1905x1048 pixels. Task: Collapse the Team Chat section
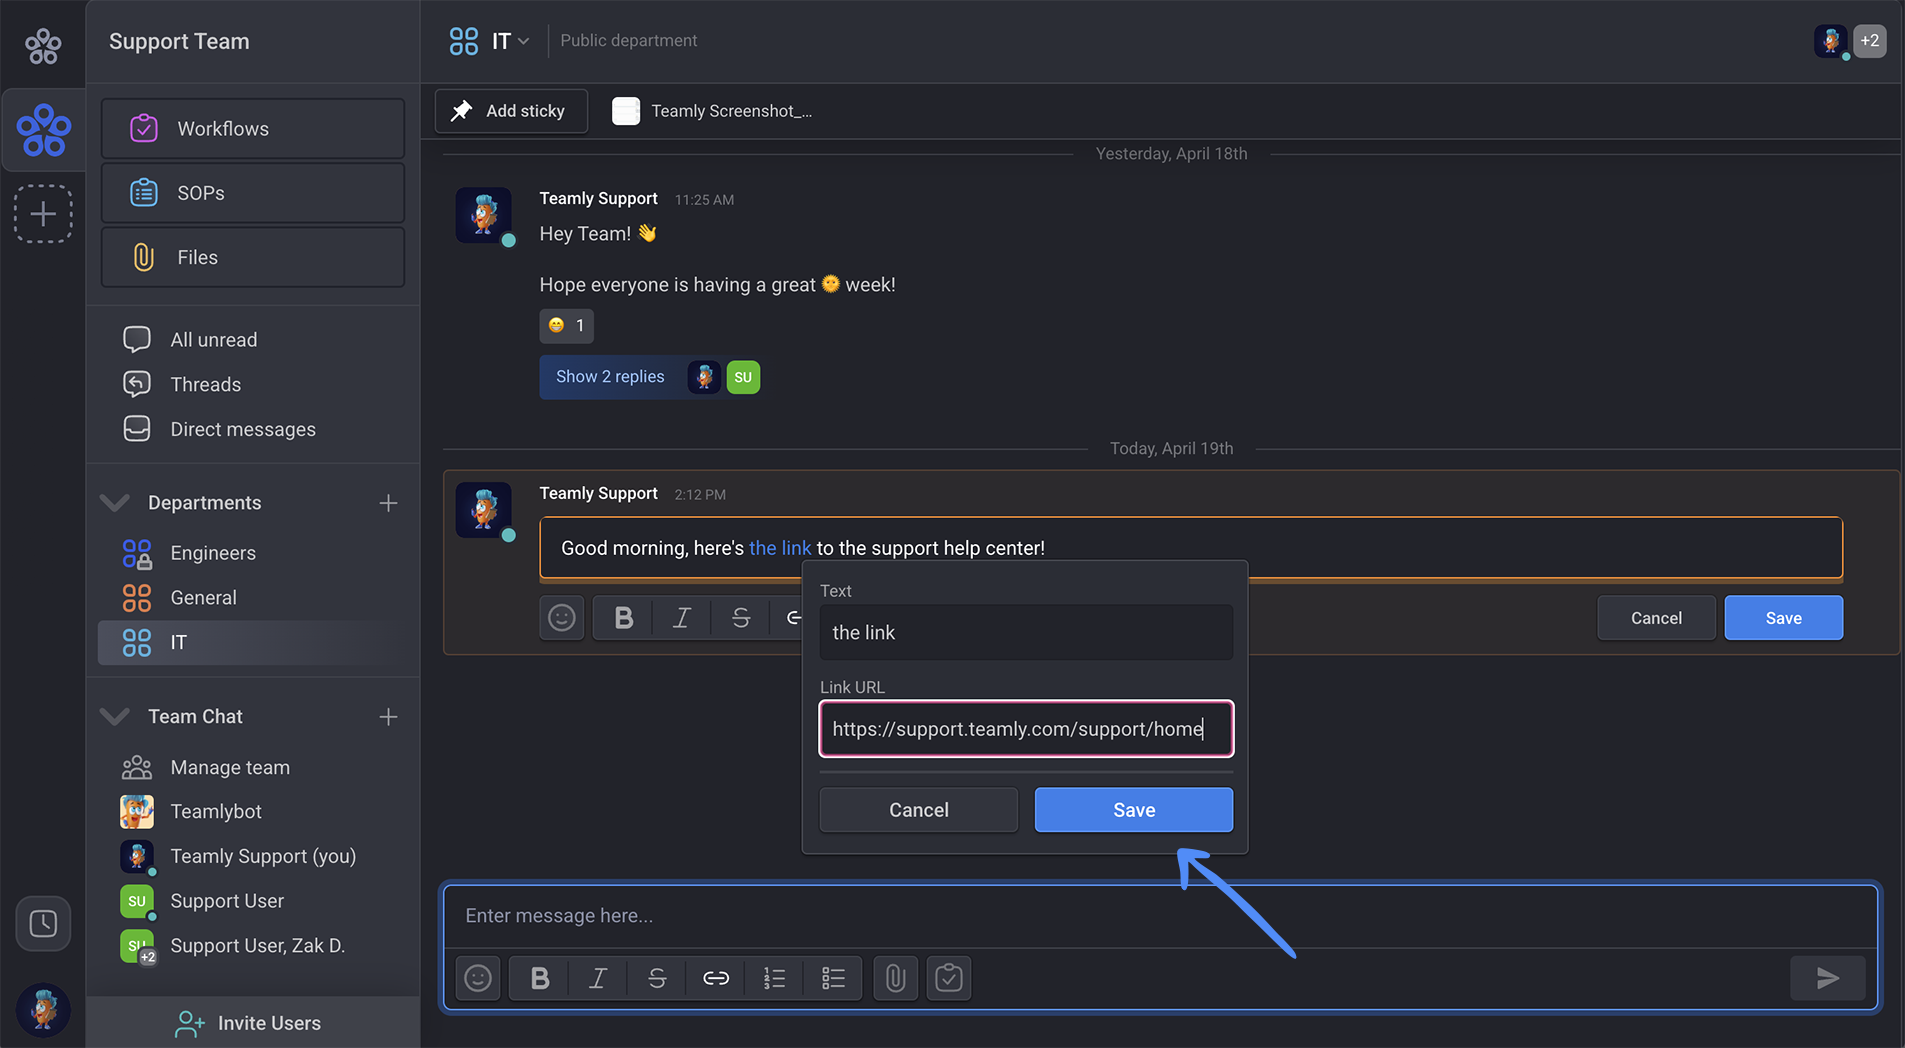point(115,716)
